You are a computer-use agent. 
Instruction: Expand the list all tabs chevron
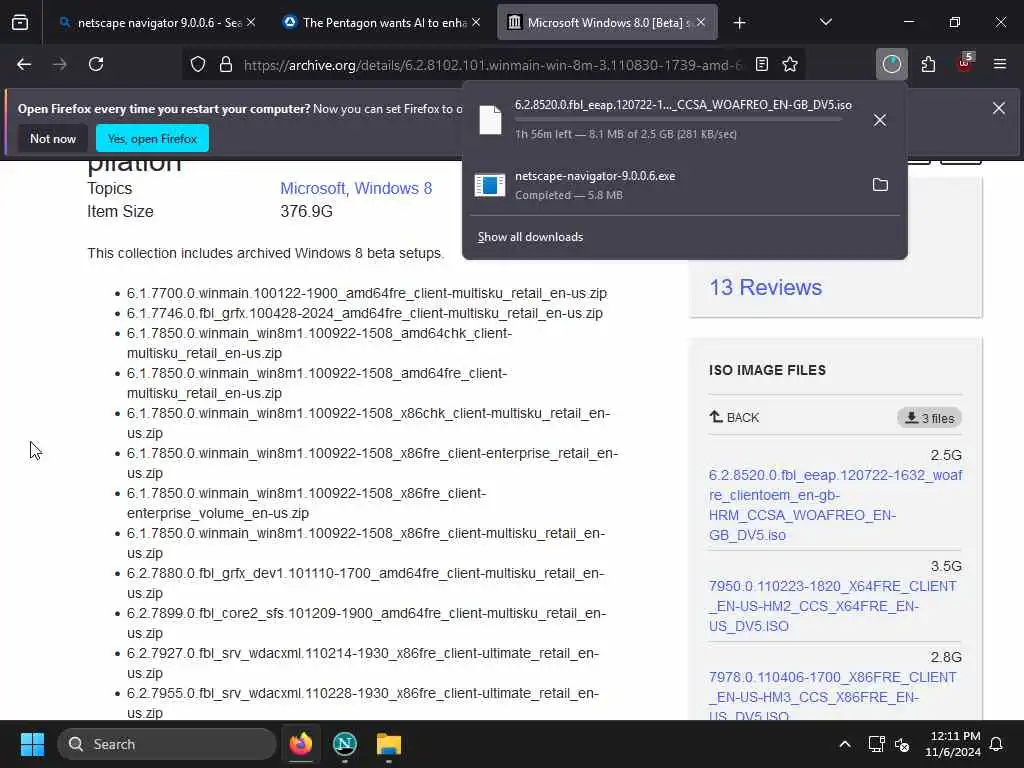825,22
